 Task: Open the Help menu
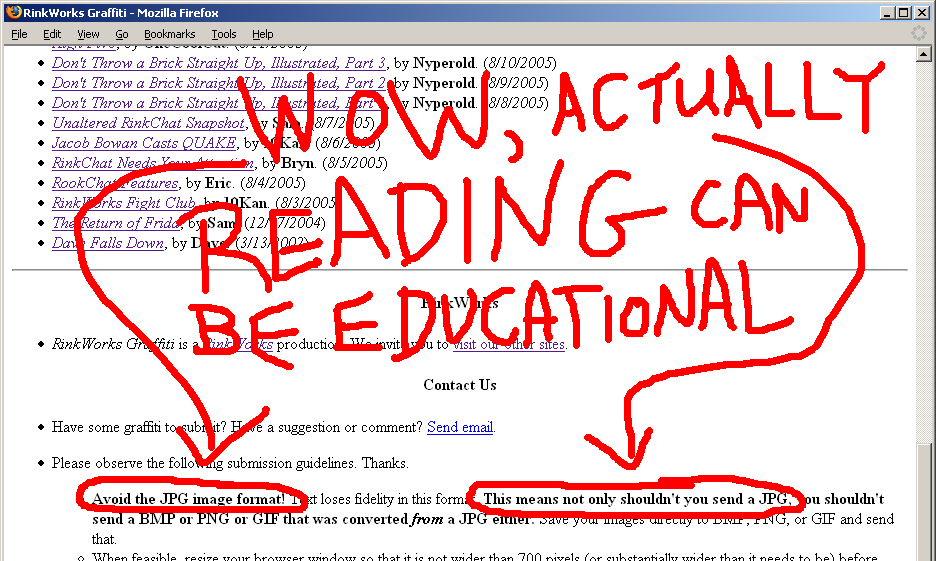[262, 34]
